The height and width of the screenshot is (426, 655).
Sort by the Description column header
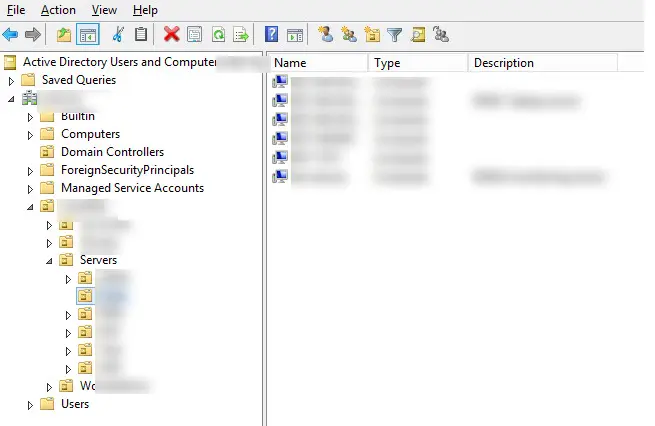[543, 63]
